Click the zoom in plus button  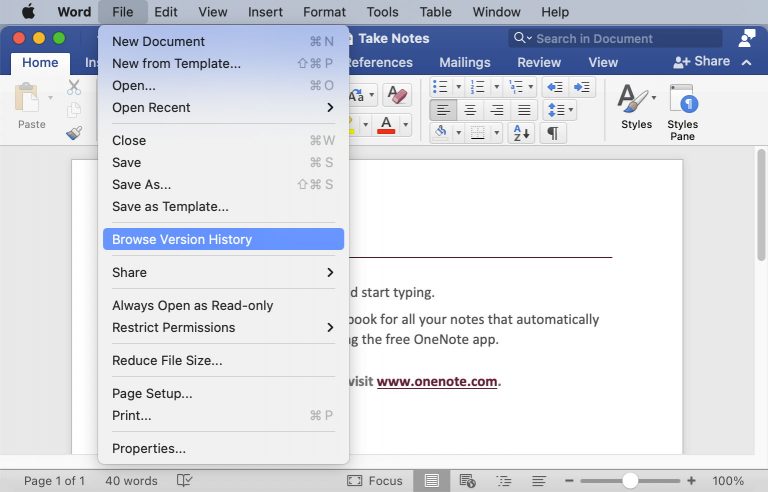point(691,481)
